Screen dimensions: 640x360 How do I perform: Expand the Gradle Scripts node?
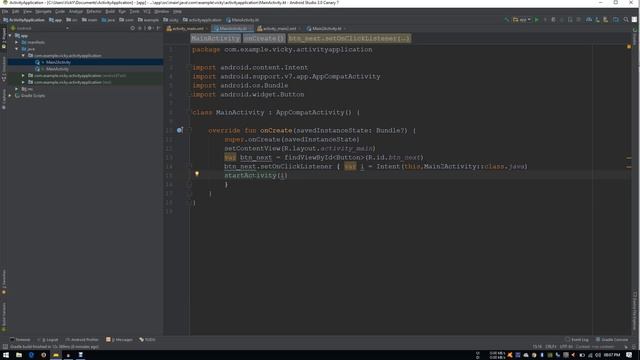[x=10, y=96]
